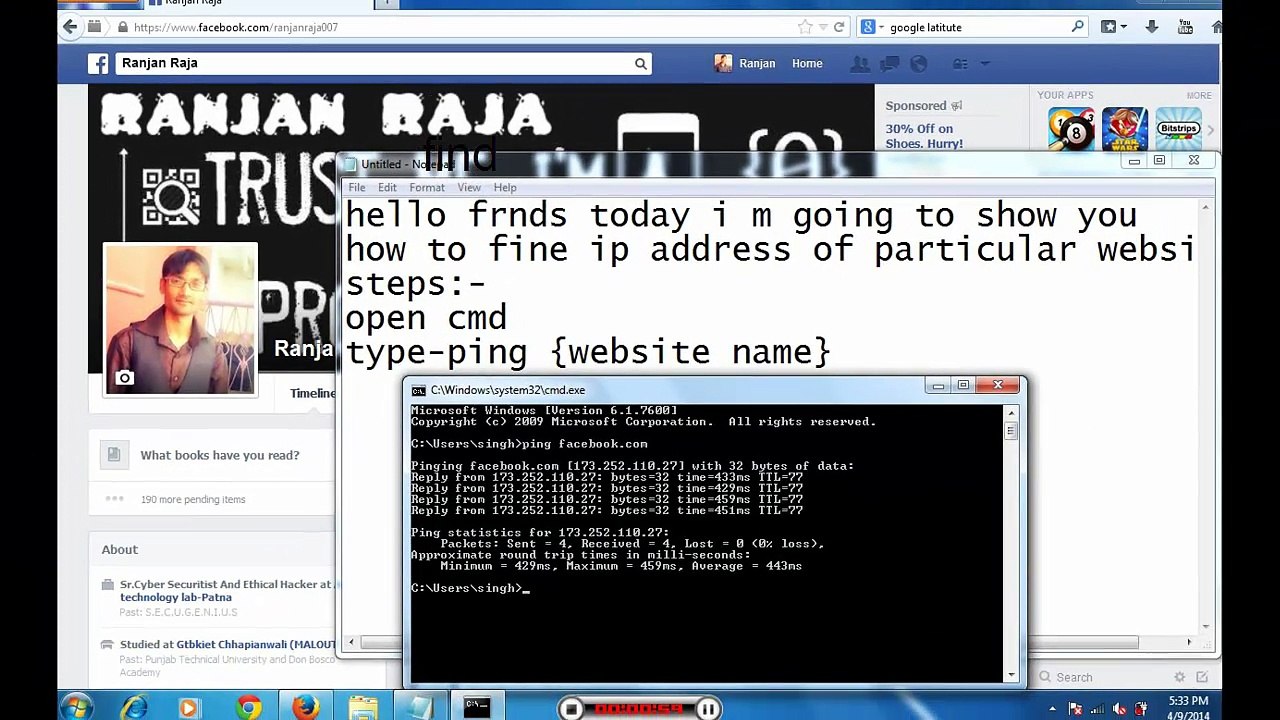Launch Internet Explorer from taskbar
This screenshot has width=1280, height=720.
135,708
